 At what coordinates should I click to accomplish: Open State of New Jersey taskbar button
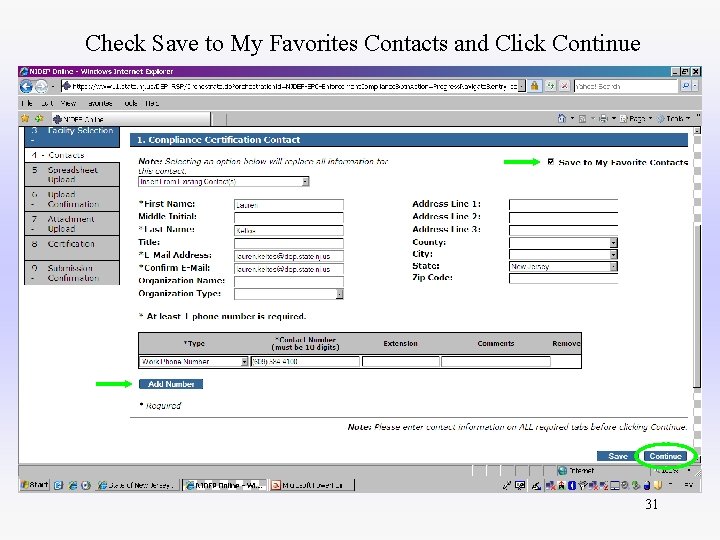pyautogui.click(x=136, y=485)
